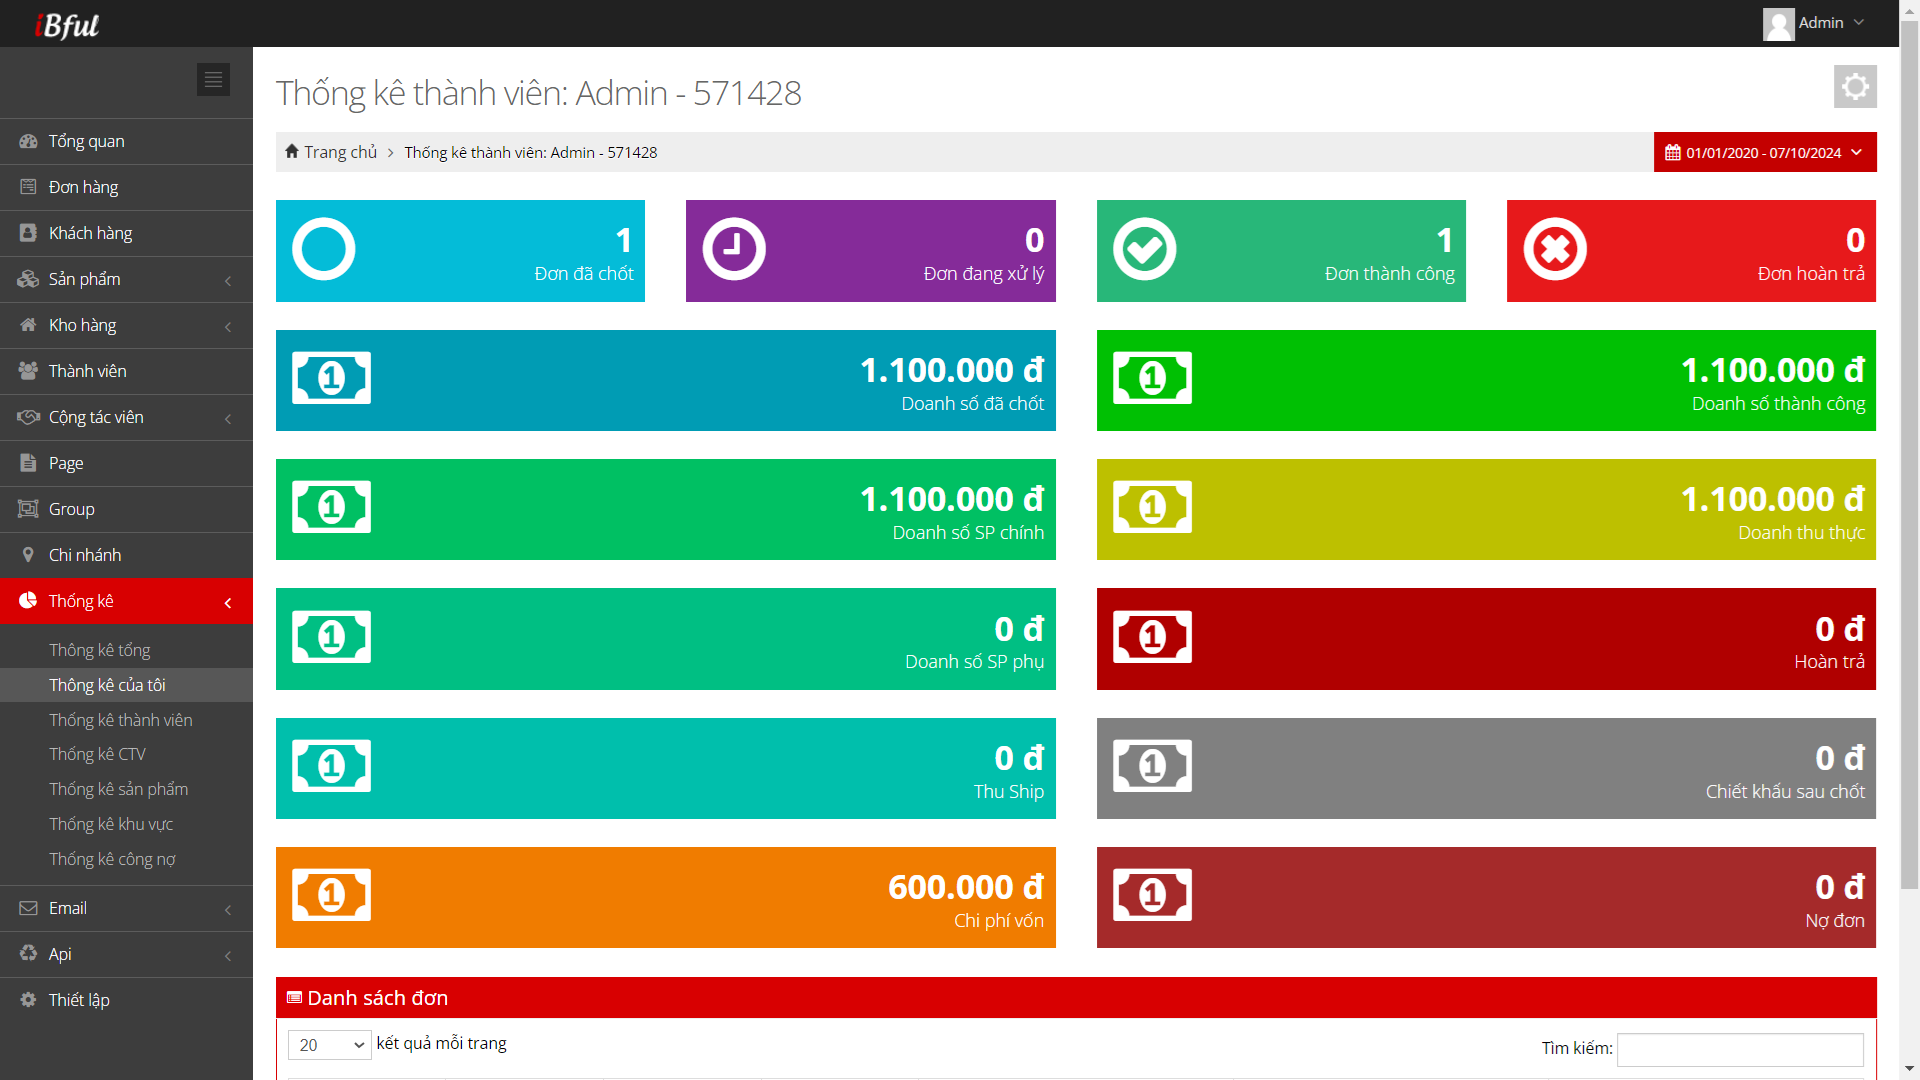Open the results-per-page dropdown showing 20
The height and width of the screenshot is (1080, 1920).
coord(329,1045)
